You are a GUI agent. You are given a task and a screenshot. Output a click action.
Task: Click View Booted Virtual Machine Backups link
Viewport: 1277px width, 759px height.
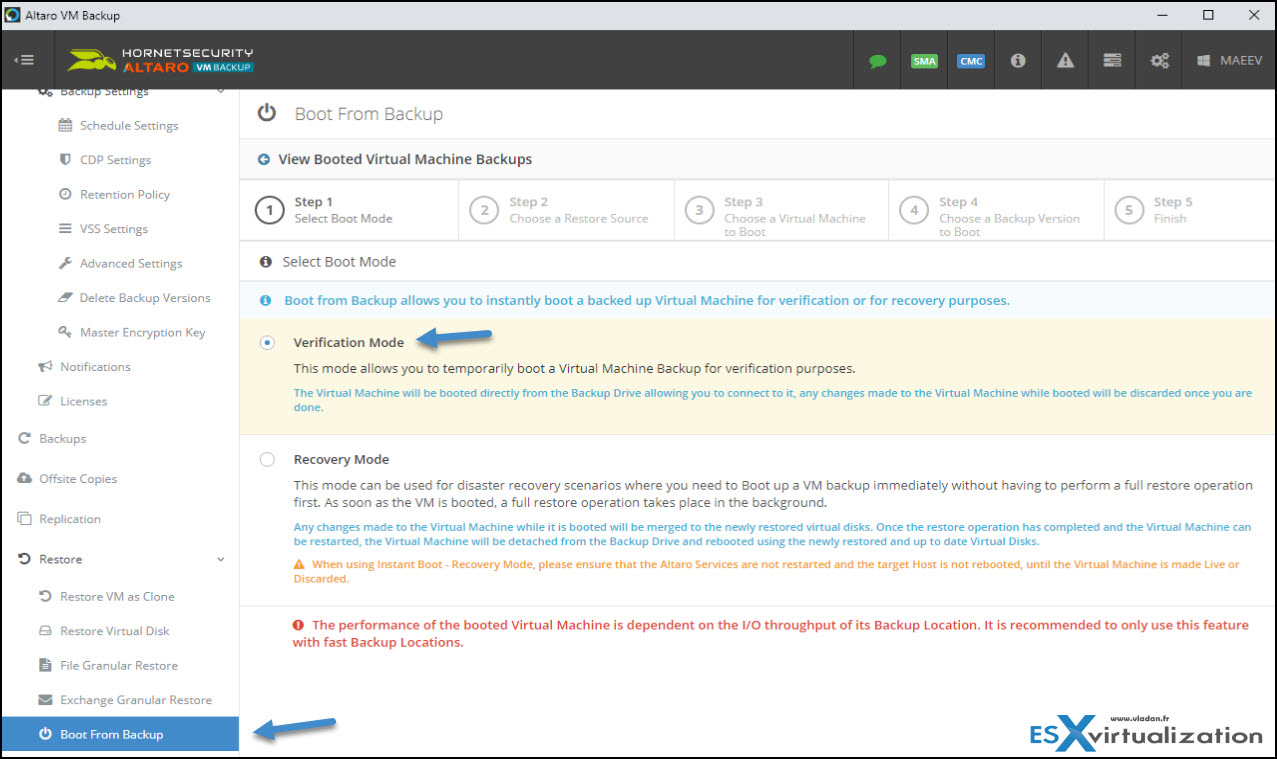pos(404,159)
